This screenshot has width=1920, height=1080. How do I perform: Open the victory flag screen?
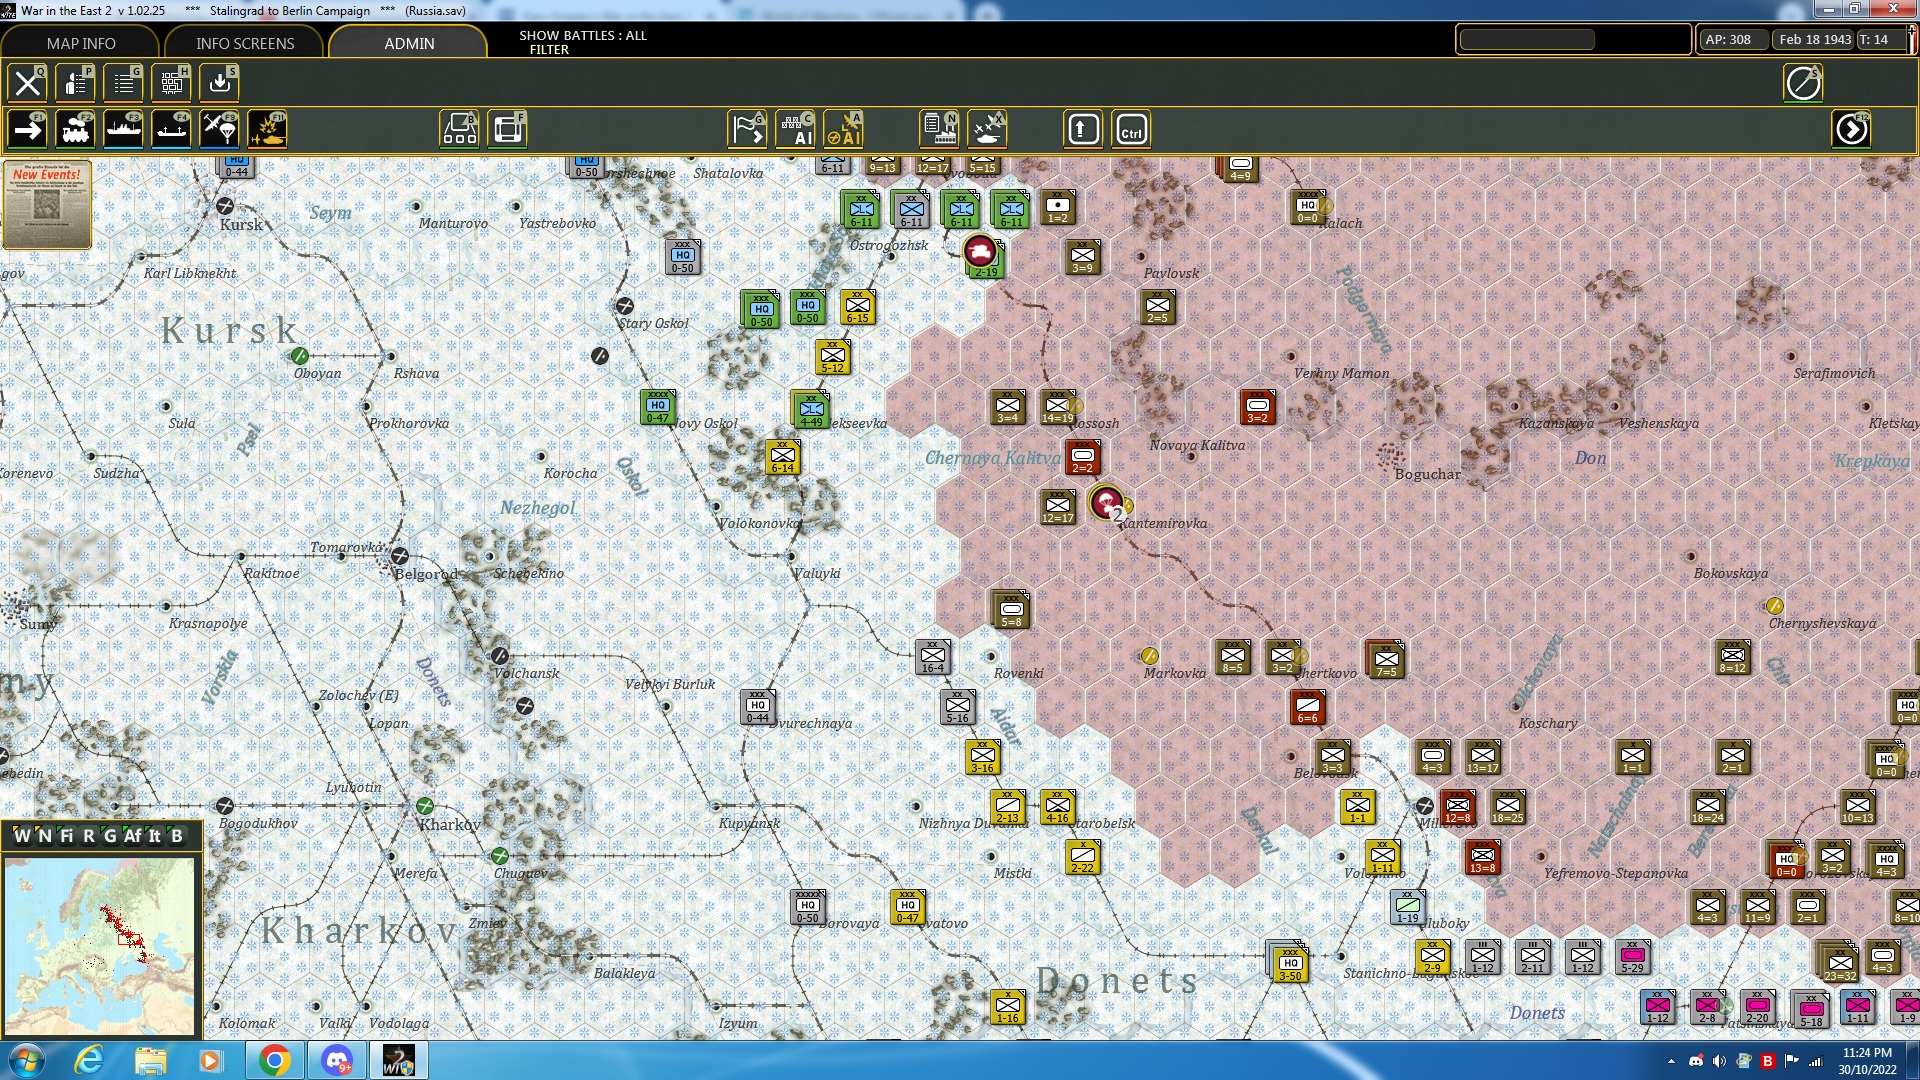(747, 129)
